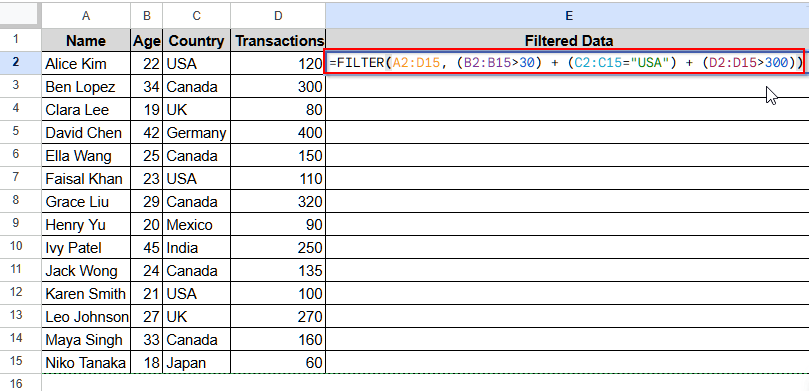Image resolution: width=809 pixels, height=391 pixels.
Task: Select row 2 header
Action: click(15, 62)
